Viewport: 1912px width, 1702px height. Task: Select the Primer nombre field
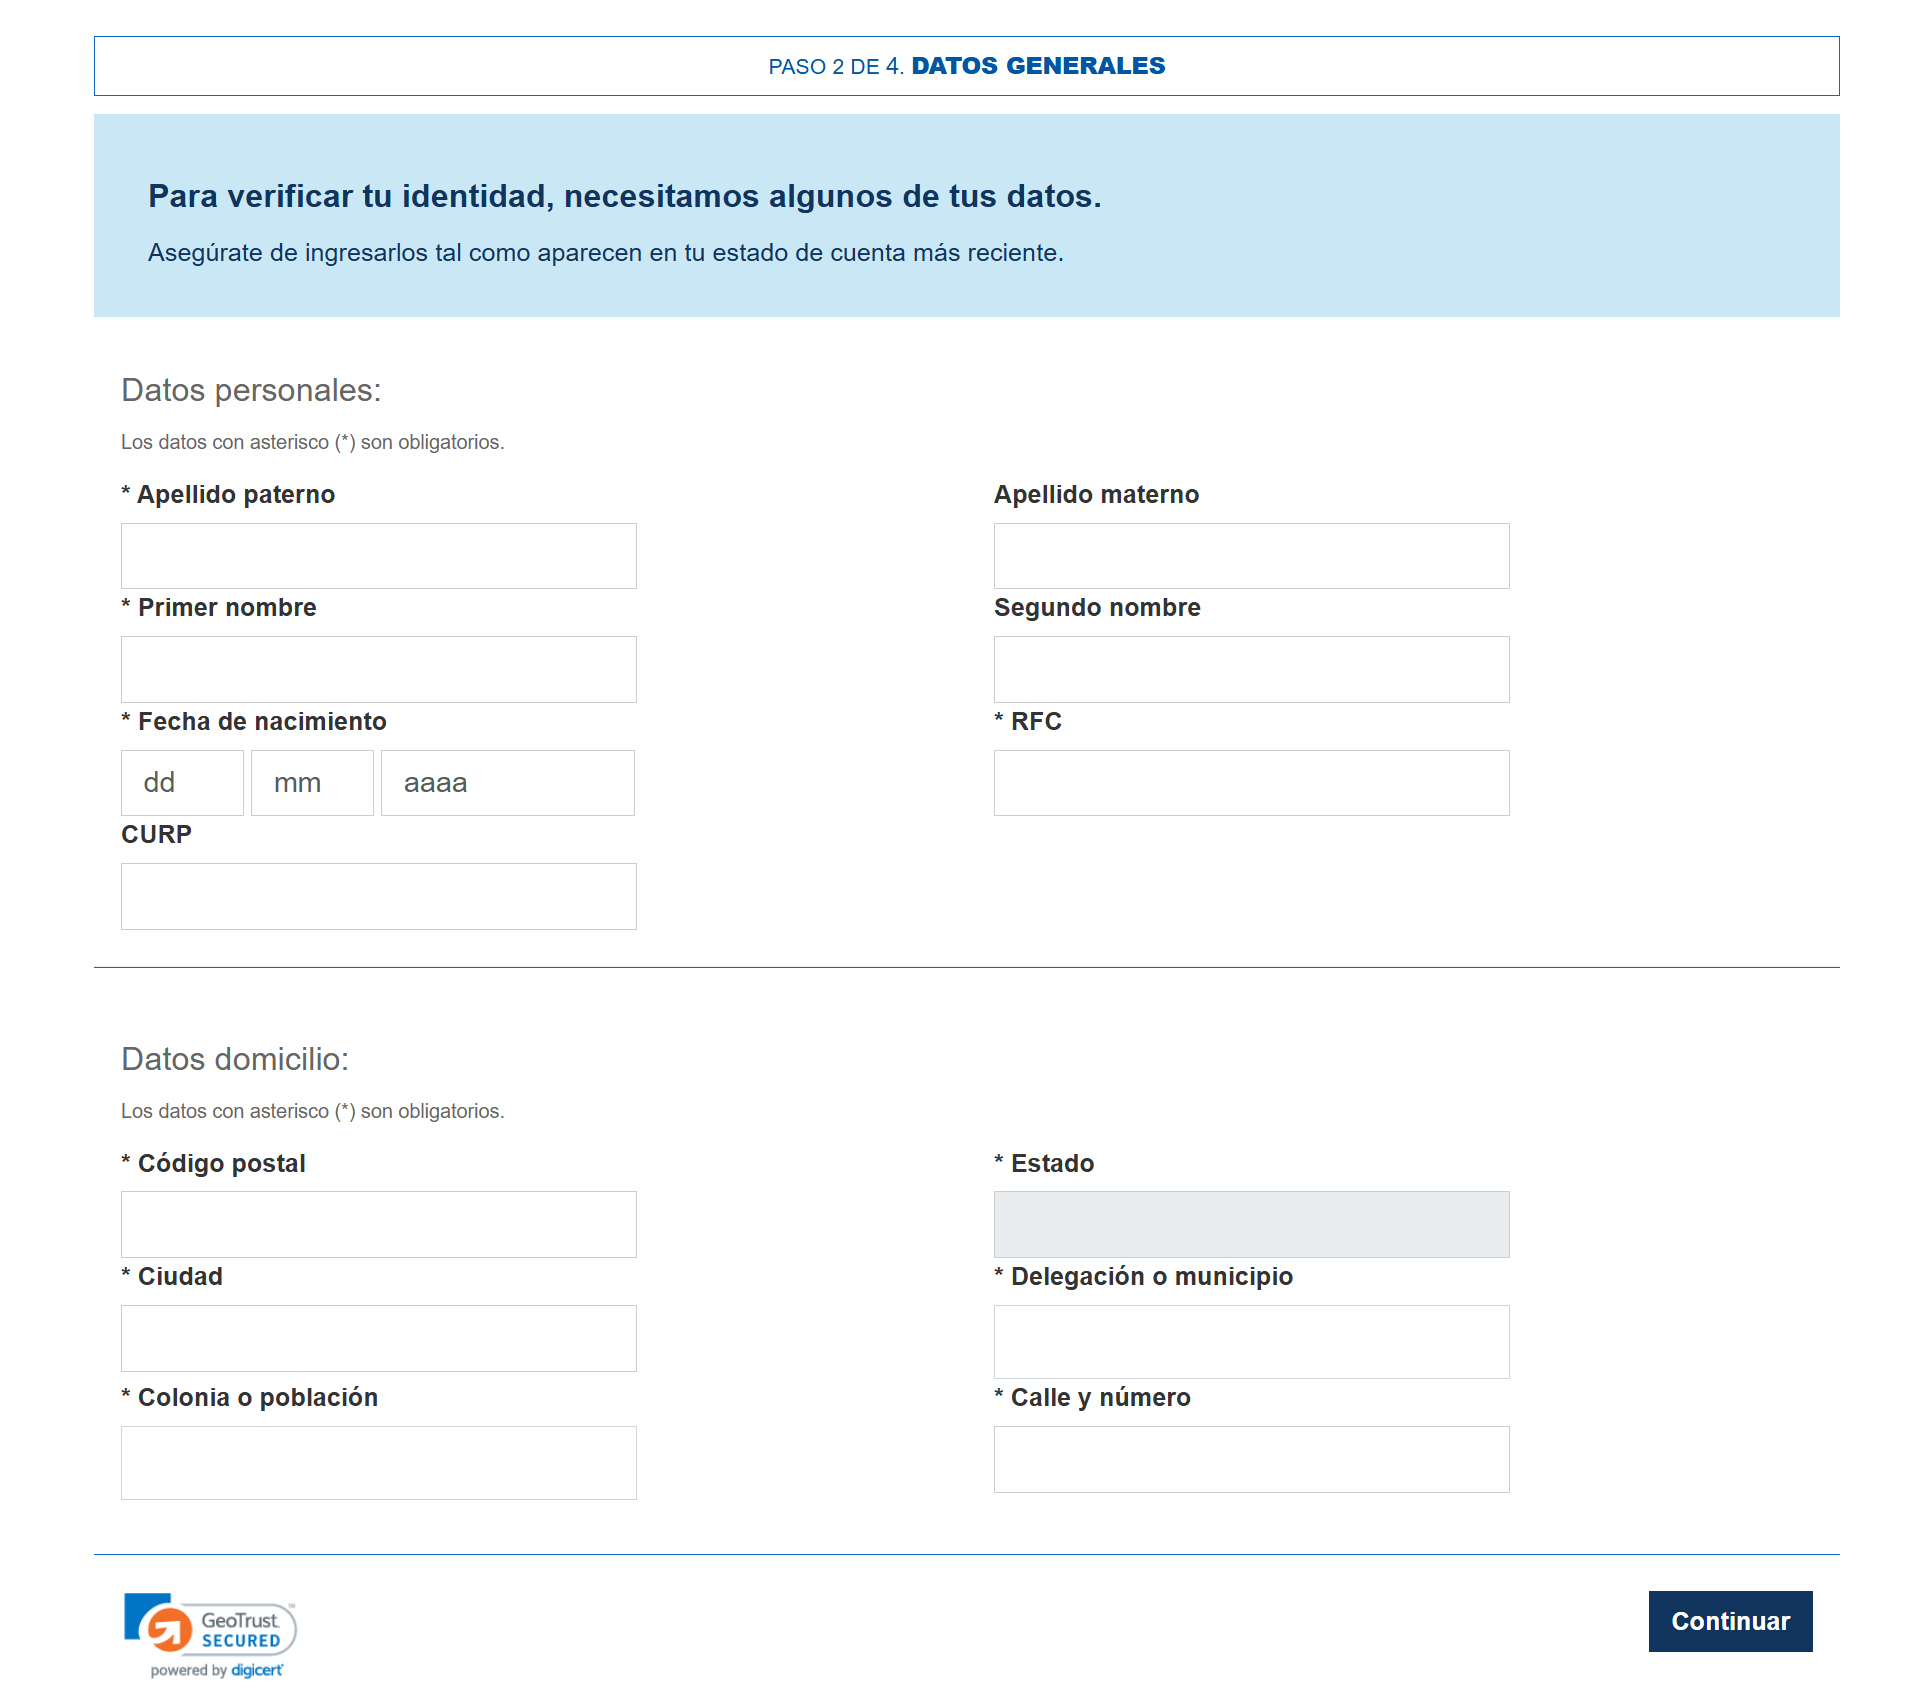pos(378,669)
